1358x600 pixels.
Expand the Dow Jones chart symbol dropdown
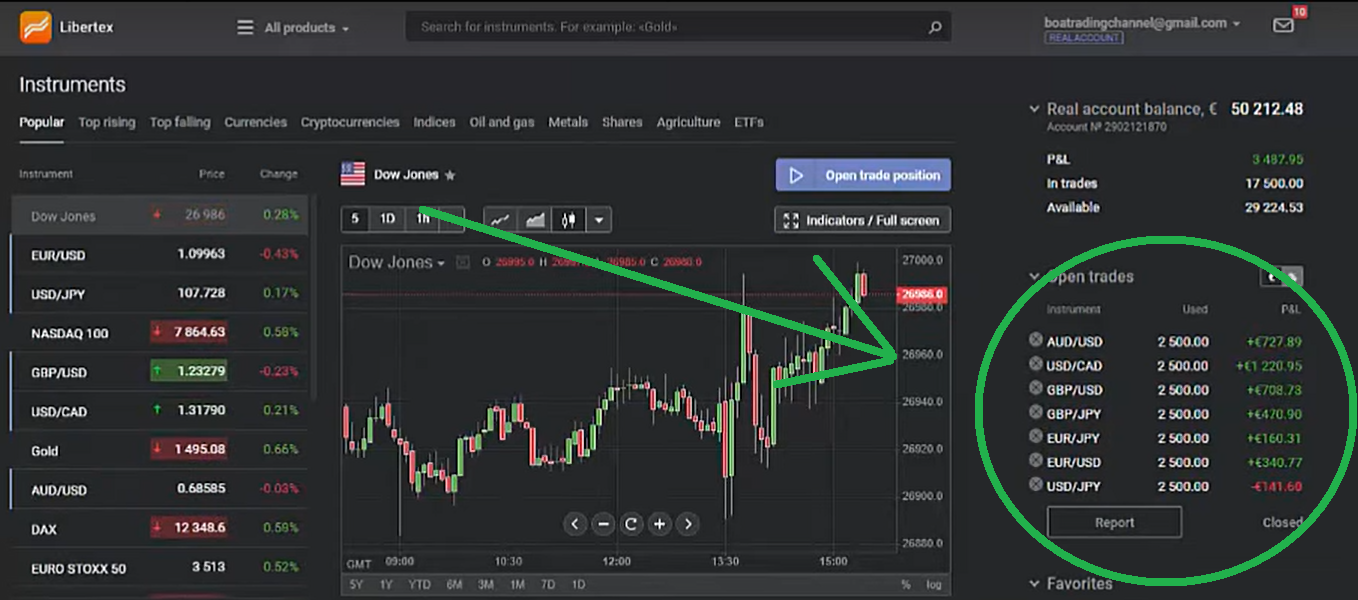[397, 262]
